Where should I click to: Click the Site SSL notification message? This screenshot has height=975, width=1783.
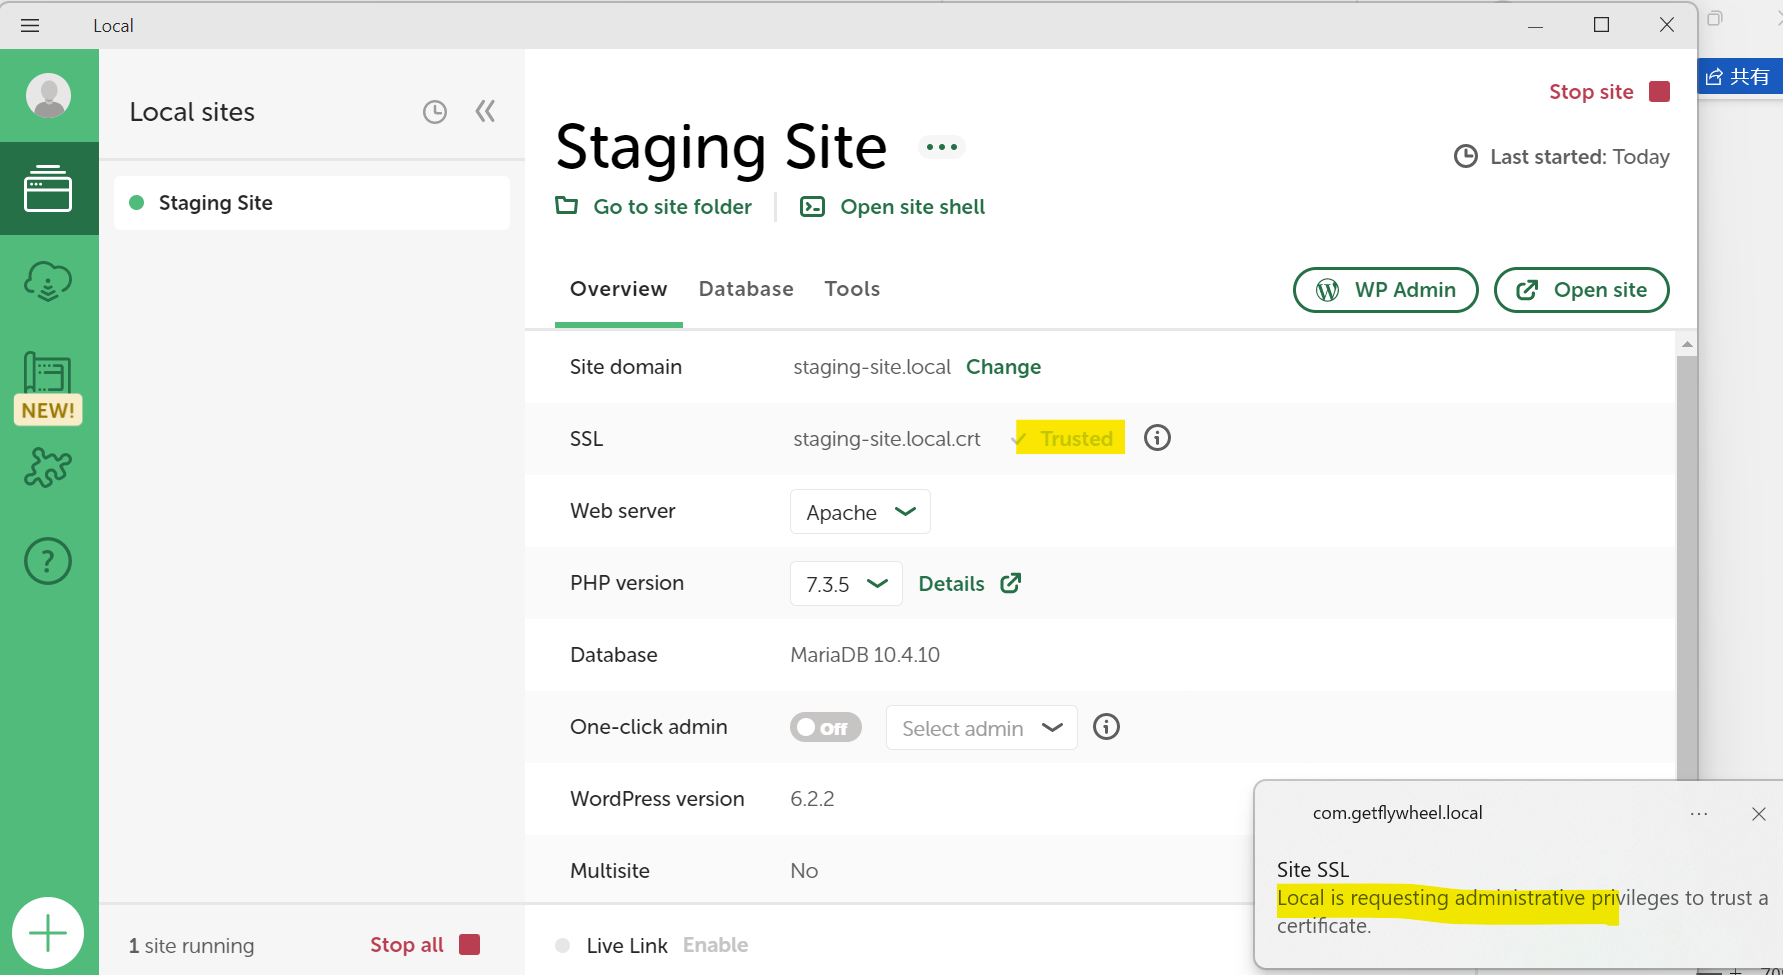pos(1522,912)
